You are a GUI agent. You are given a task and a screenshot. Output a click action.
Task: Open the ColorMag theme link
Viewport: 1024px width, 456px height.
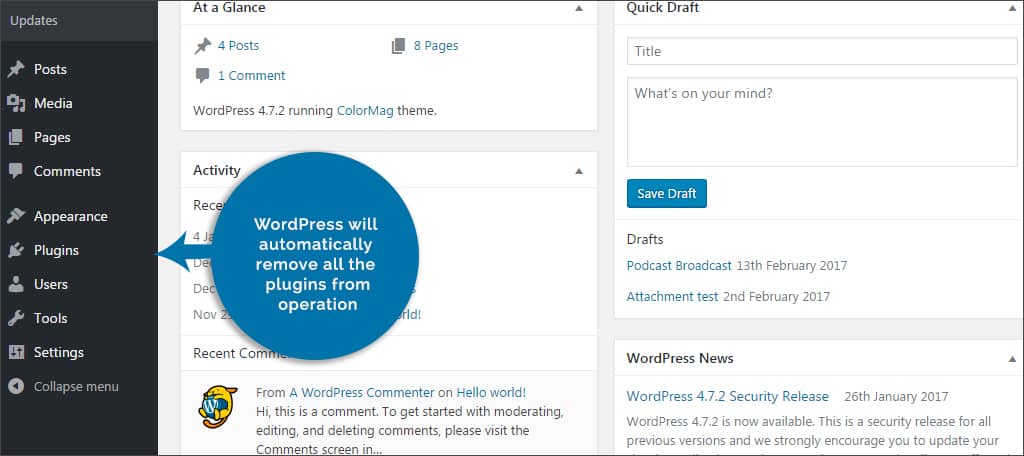tap(365, 110)
